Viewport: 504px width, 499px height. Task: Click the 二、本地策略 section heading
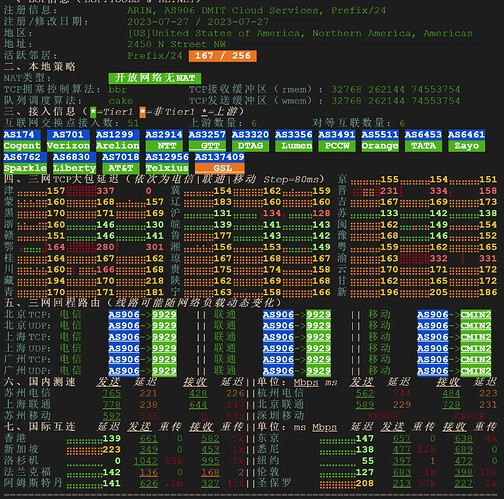[40, 67]
